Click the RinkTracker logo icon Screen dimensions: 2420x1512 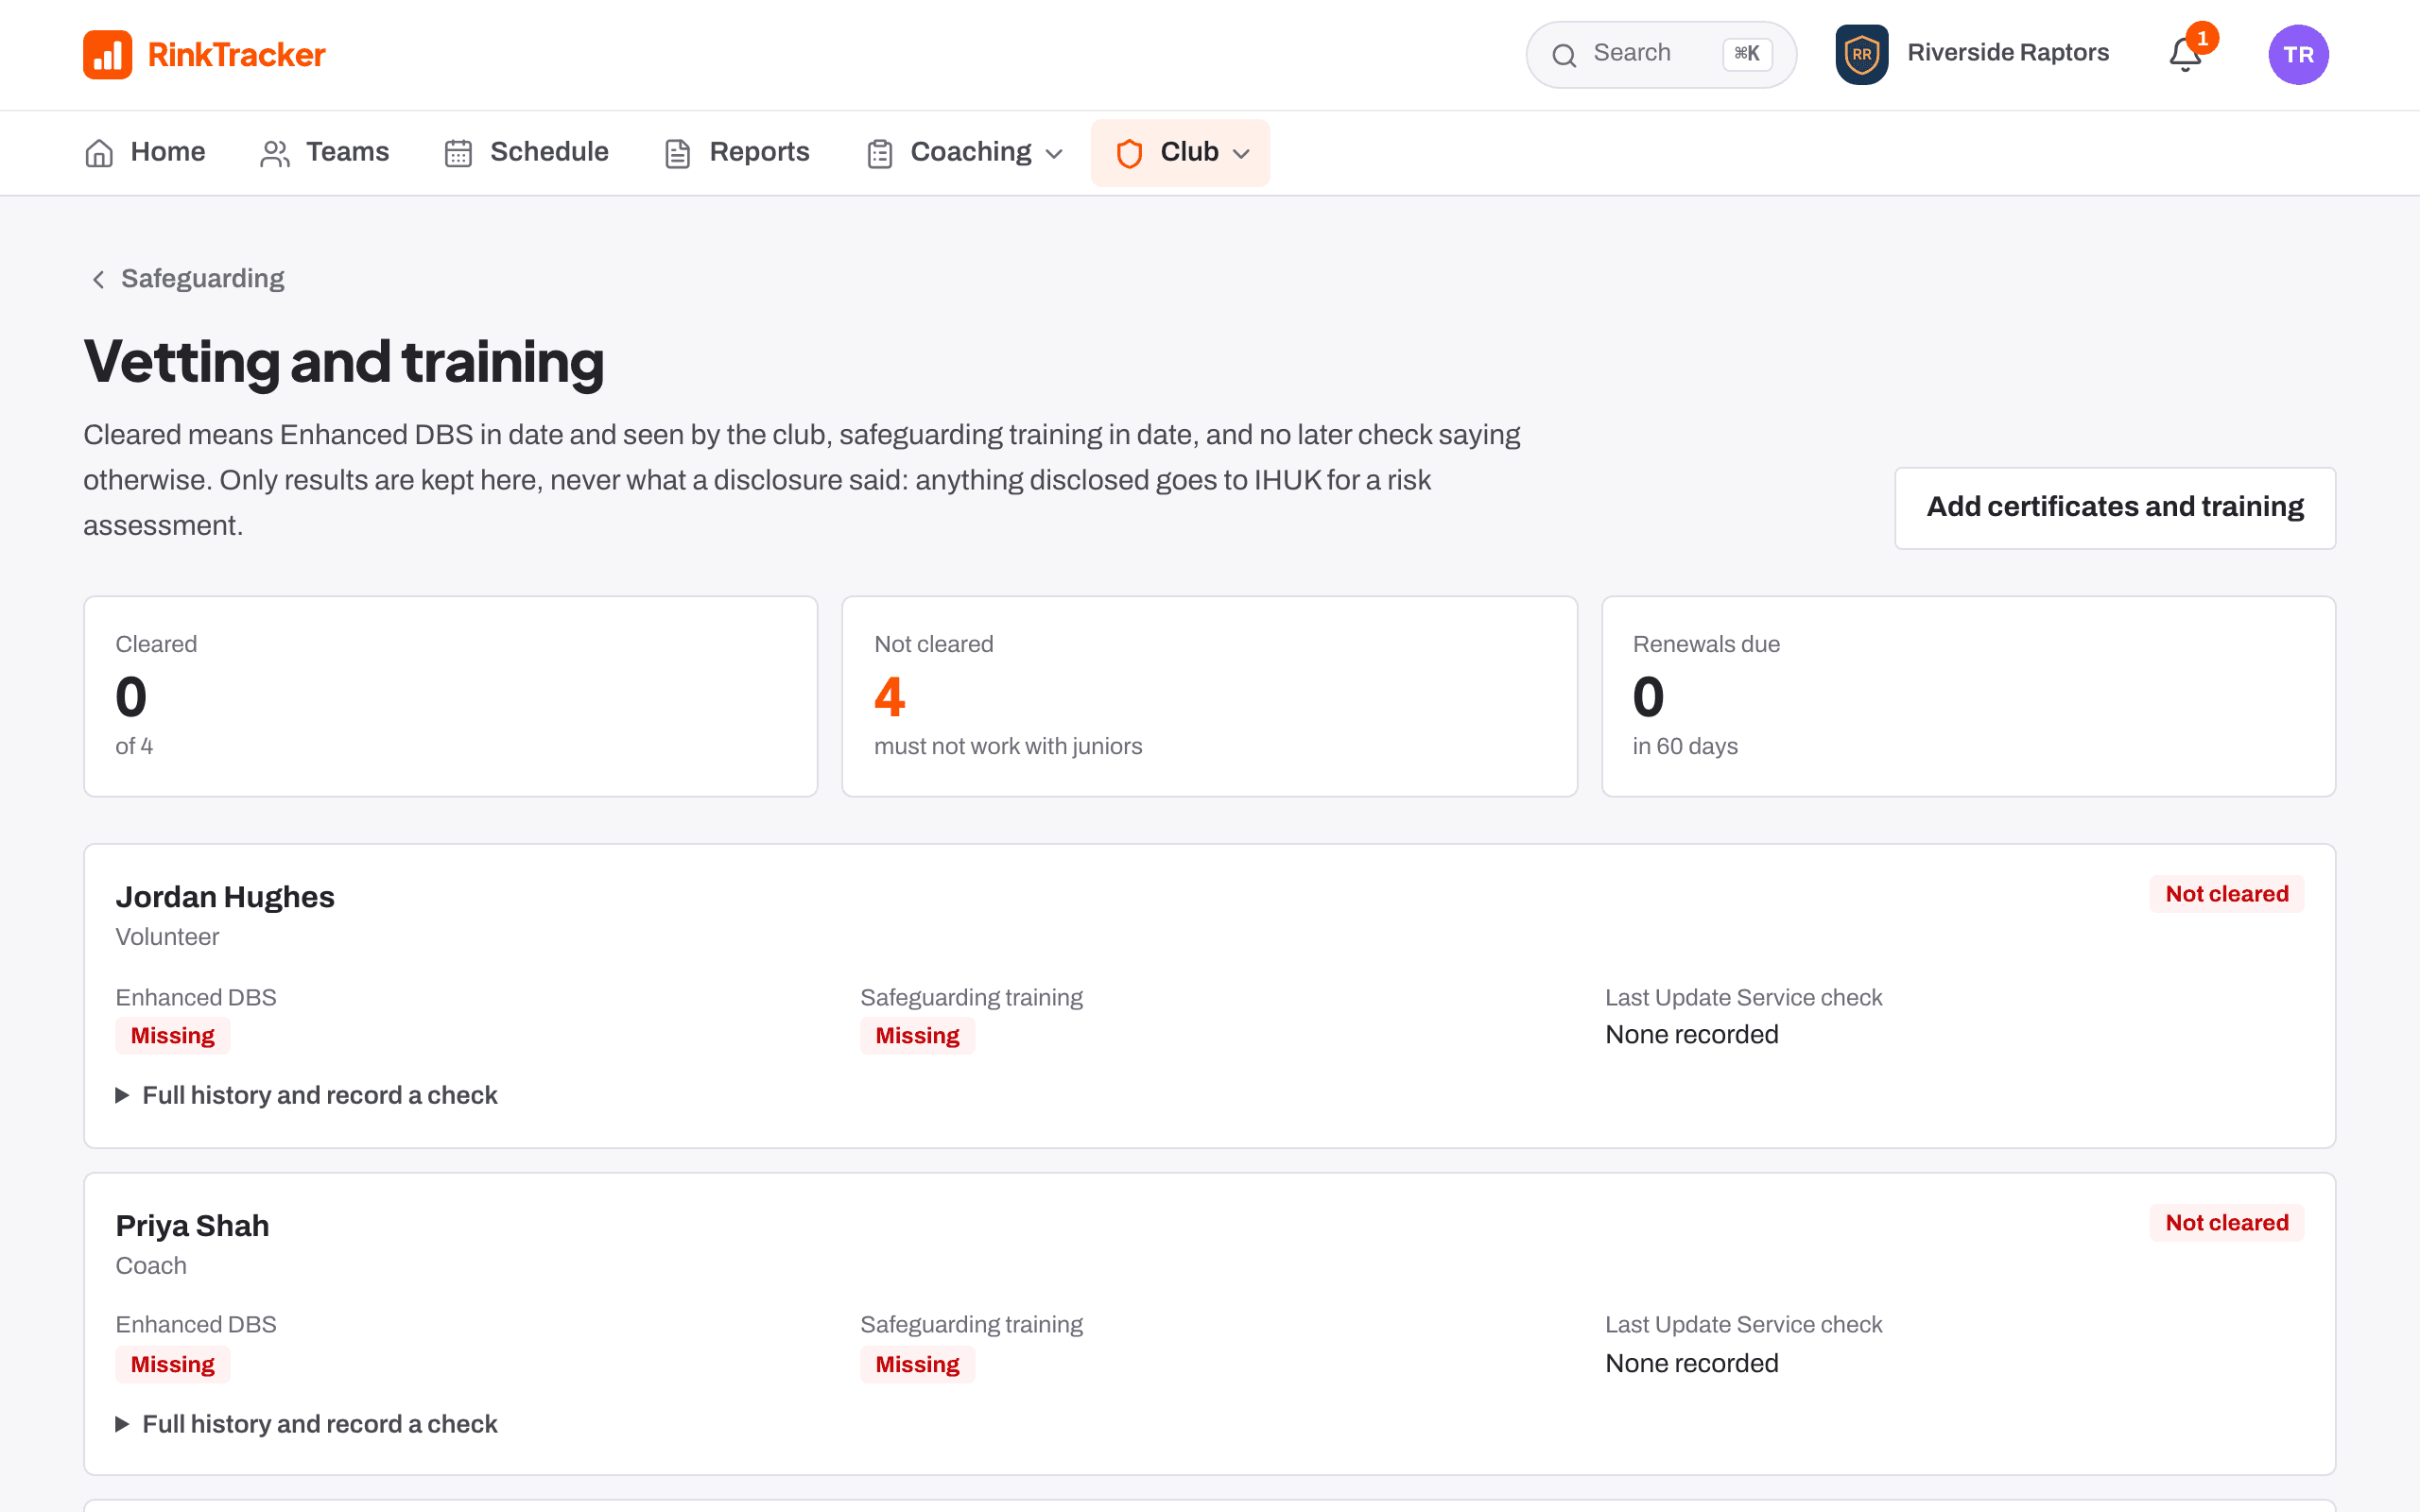(x=107, y=54)
